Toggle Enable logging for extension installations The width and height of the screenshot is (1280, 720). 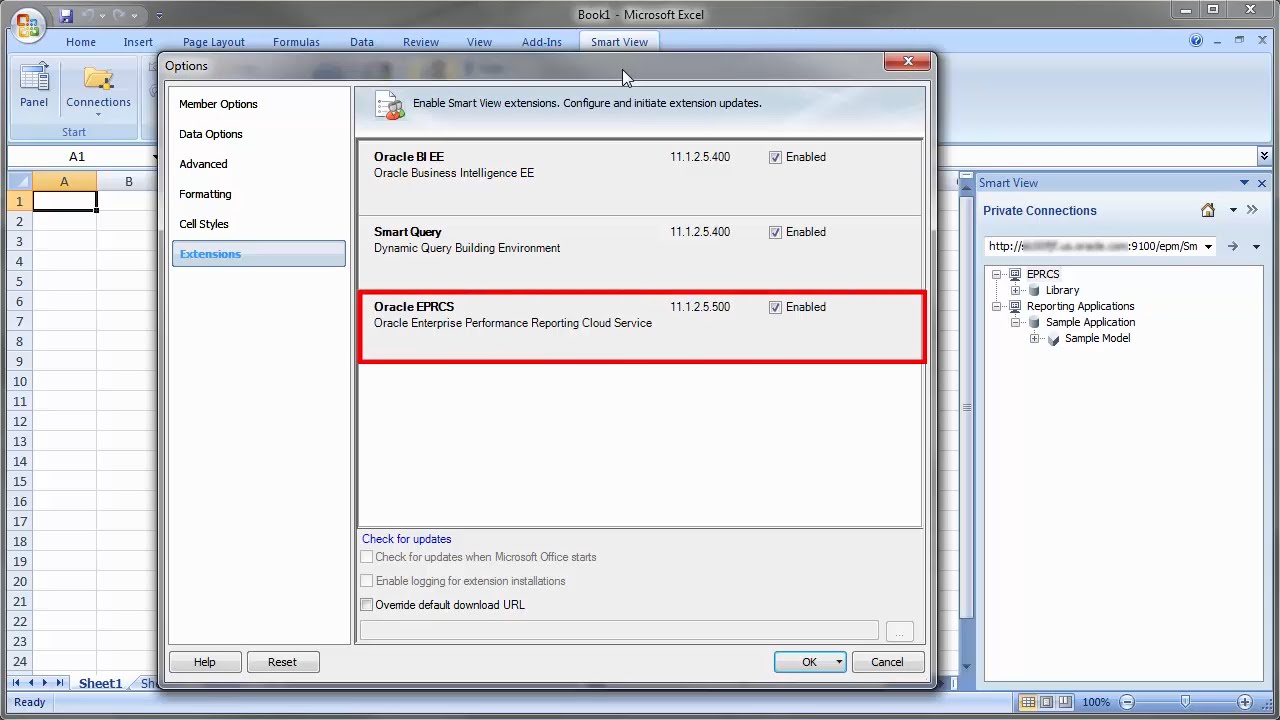tap(367, 581)
